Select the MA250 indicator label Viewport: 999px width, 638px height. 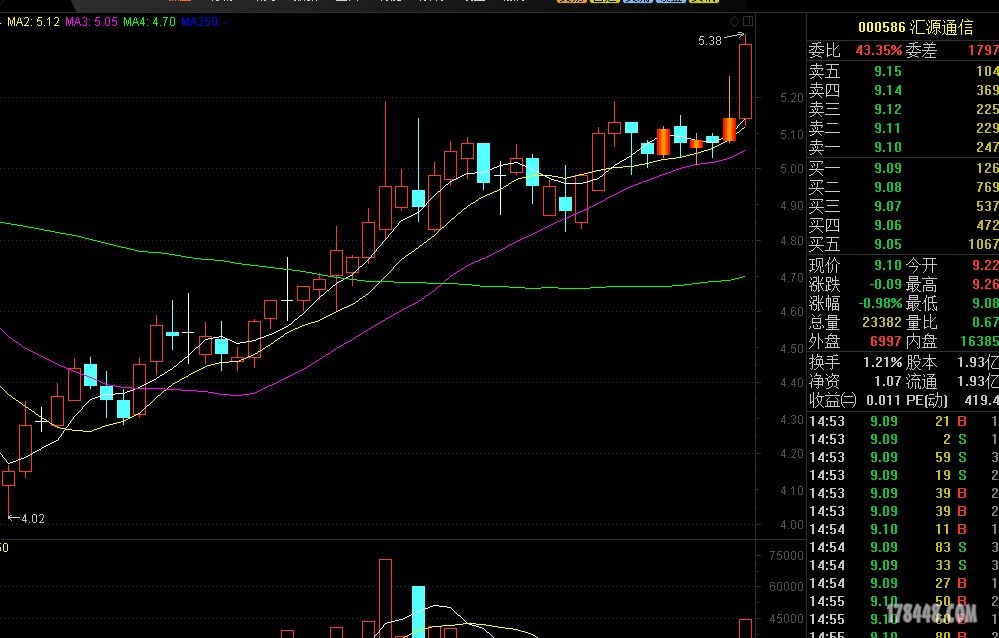pos(204,22)
